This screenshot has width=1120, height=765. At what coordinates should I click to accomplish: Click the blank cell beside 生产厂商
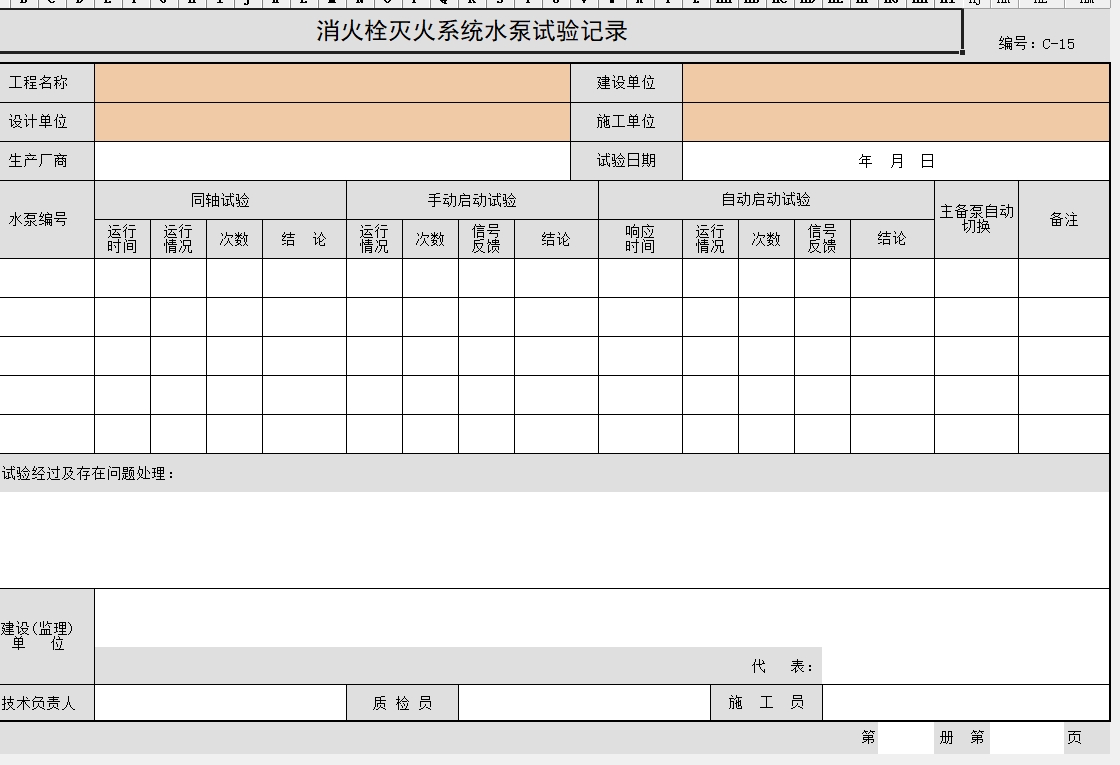pos(332,161)
